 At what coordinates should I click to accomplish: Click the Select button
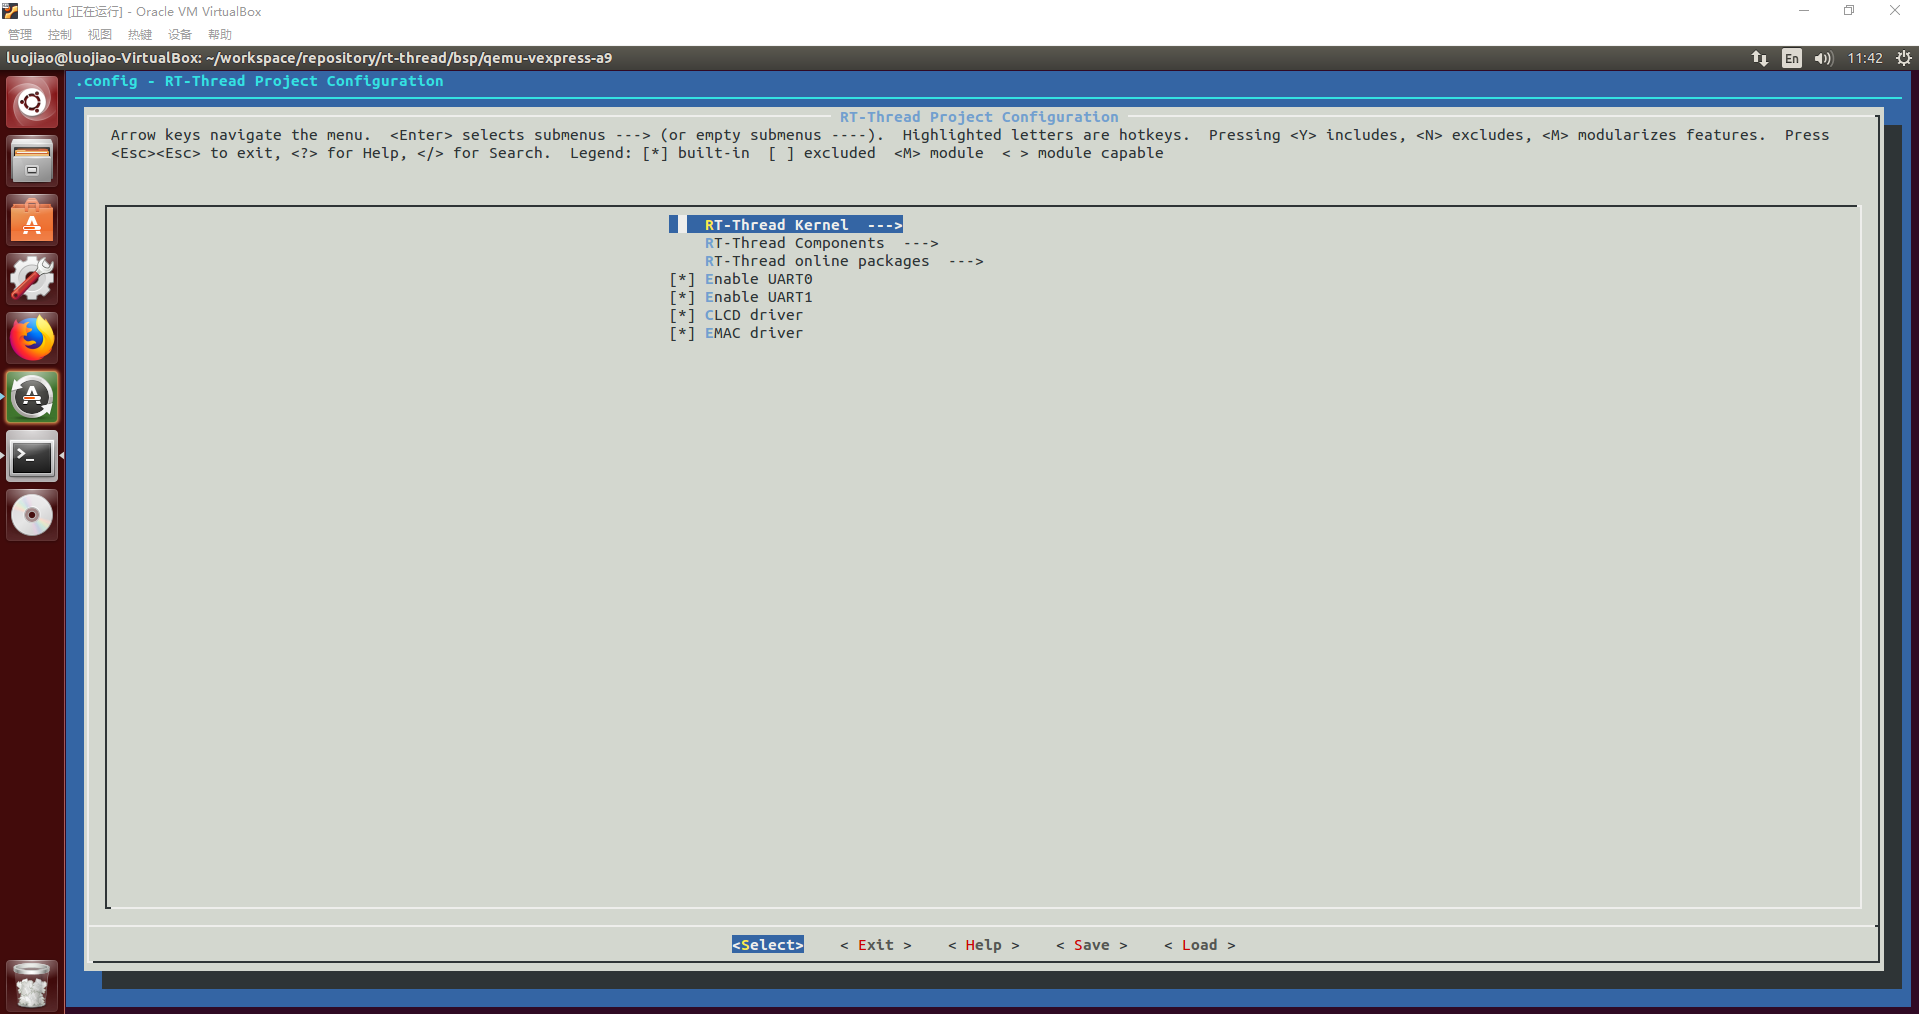(x=768, y=945)
